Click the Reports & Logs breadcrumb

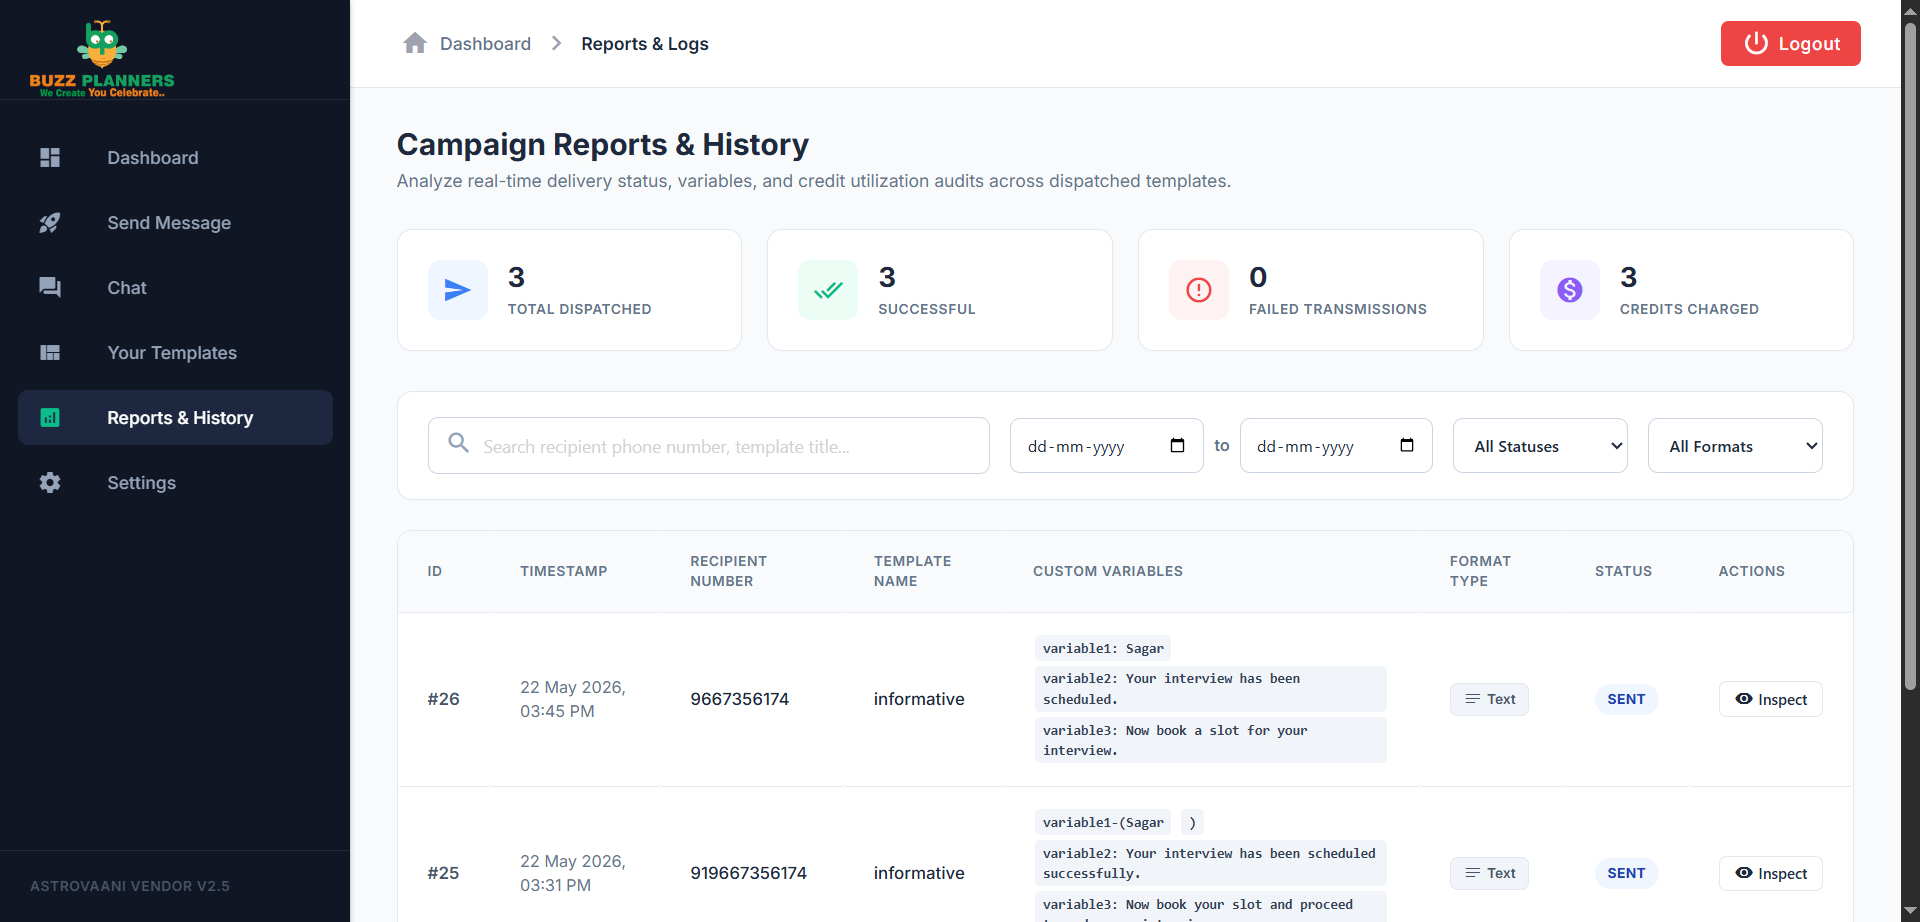(x=645, y=43)
